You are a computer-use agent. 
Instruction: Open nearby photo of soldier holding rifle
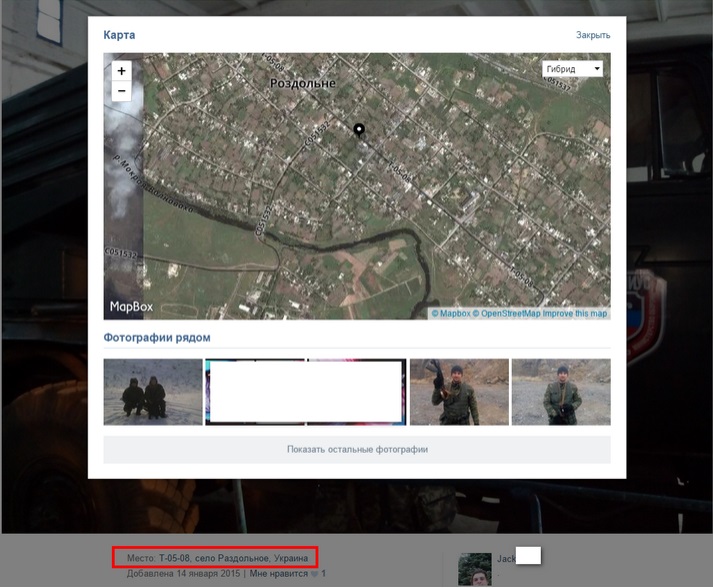[x=459, y=392]
